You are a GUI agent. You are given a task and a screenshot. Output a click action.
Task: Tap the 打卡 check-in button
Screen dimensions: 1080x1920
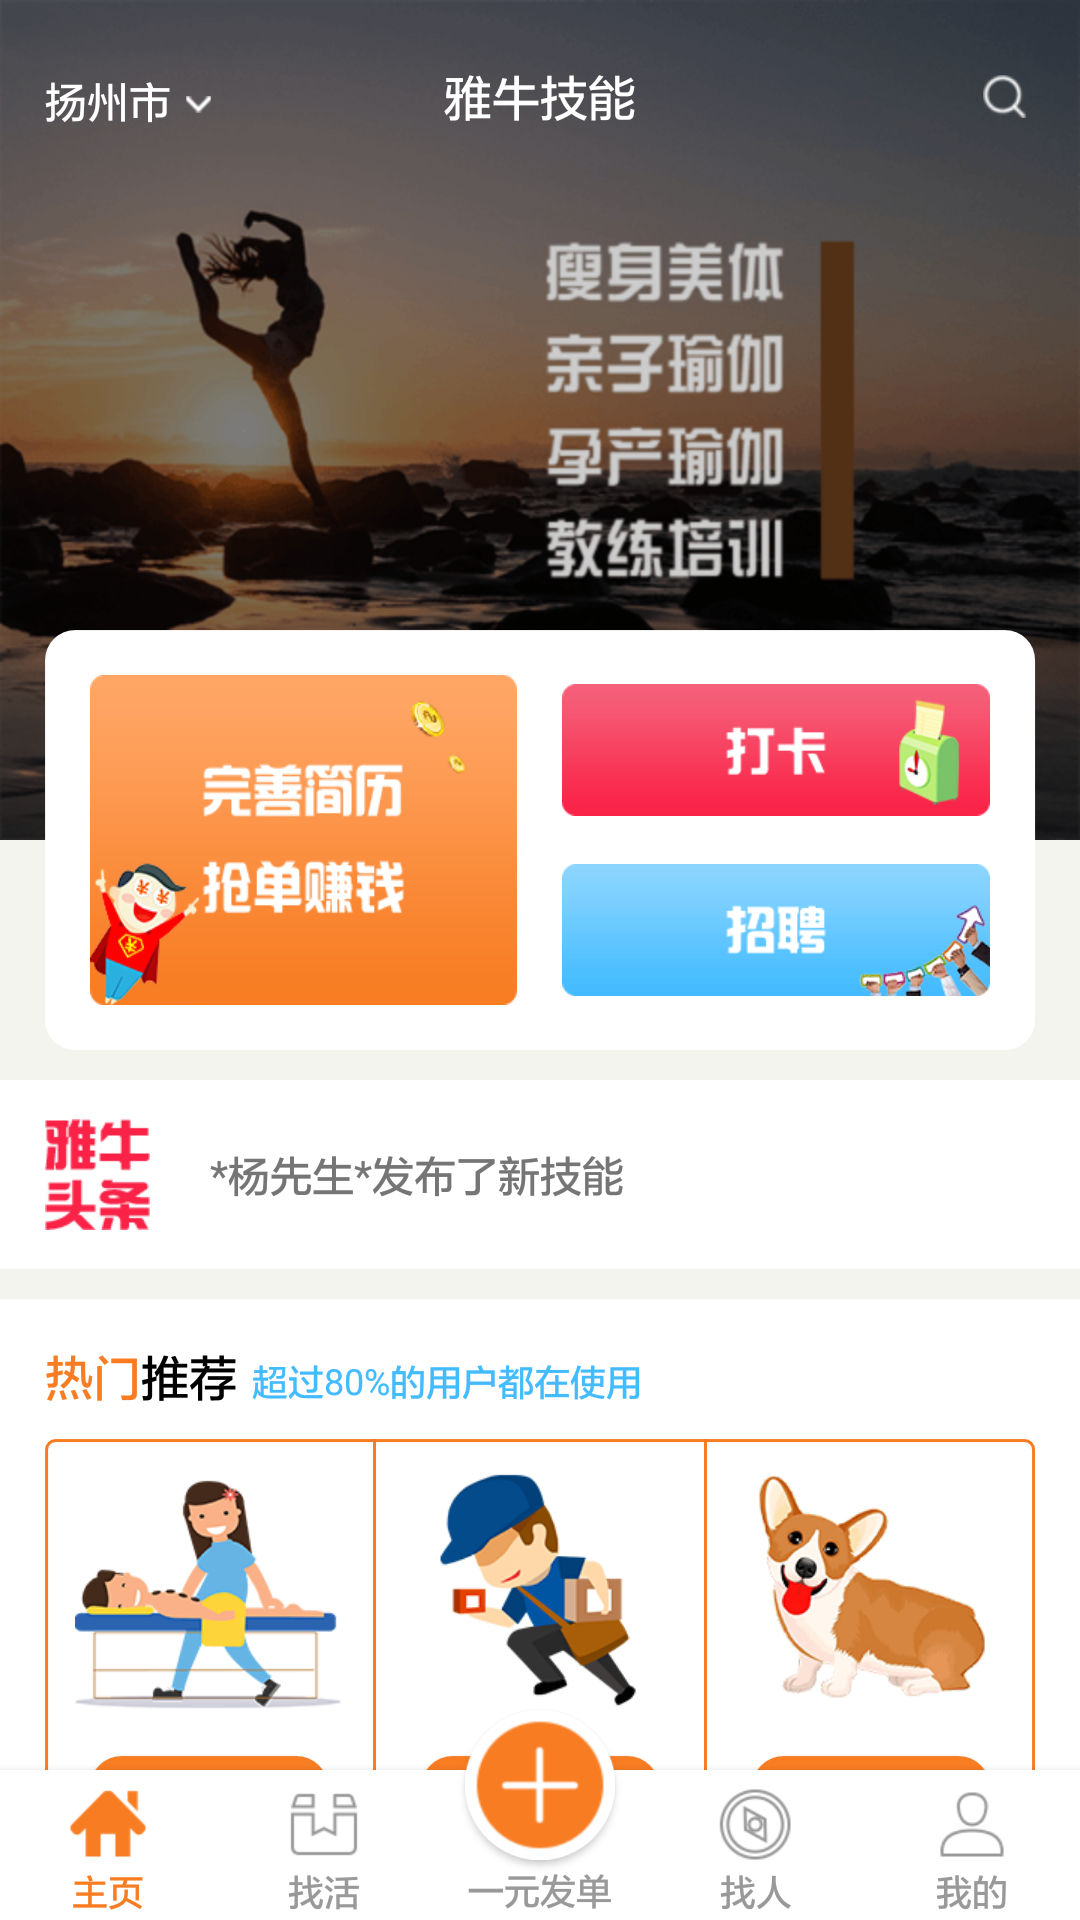click(776, 750)
